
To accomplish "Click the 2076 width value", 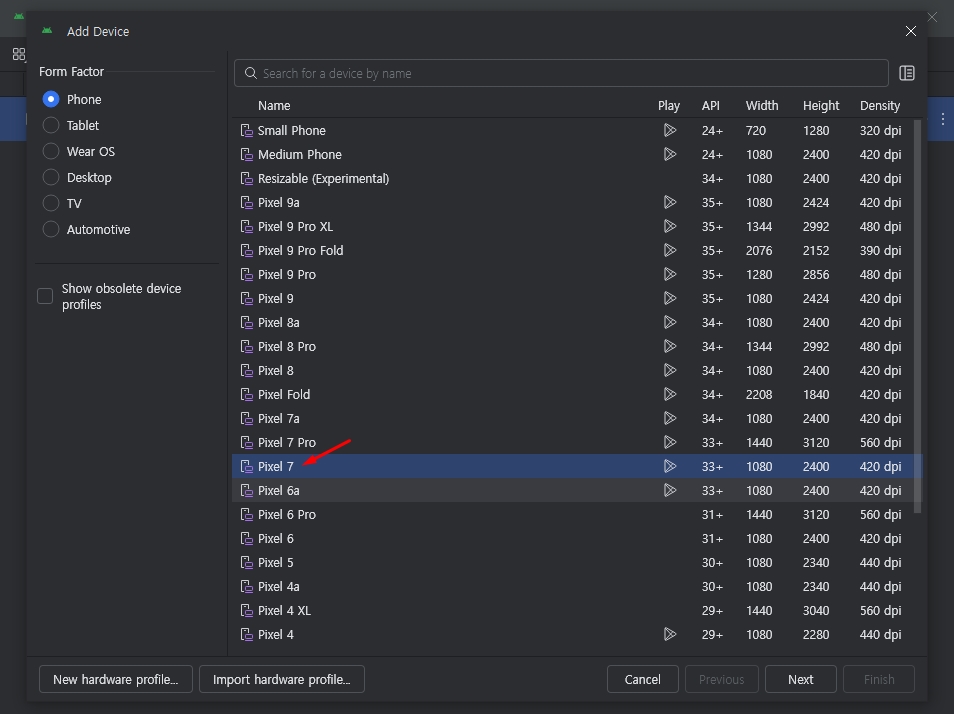I will coord(759,251).
